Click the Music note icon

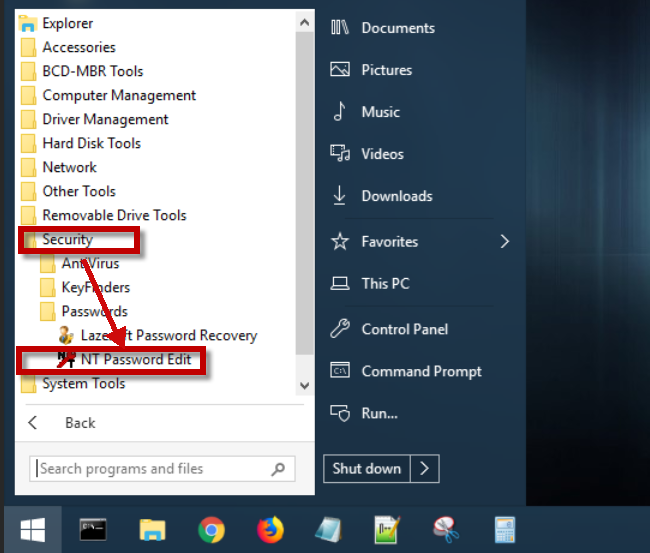click(340, 111)
